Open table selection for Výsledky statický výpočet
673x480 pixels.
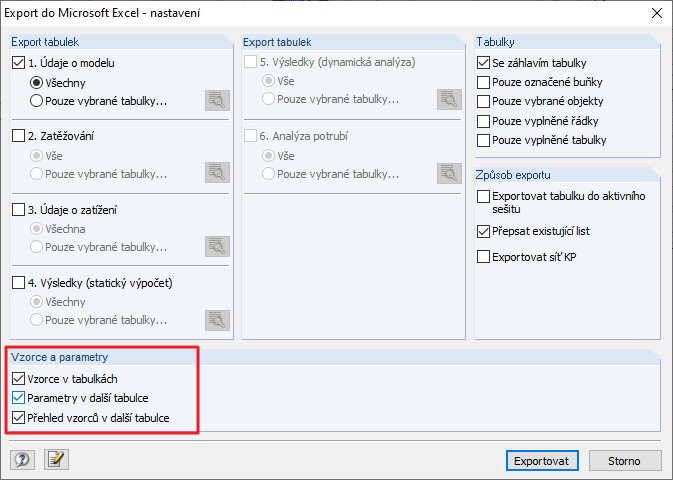point(217,320)
